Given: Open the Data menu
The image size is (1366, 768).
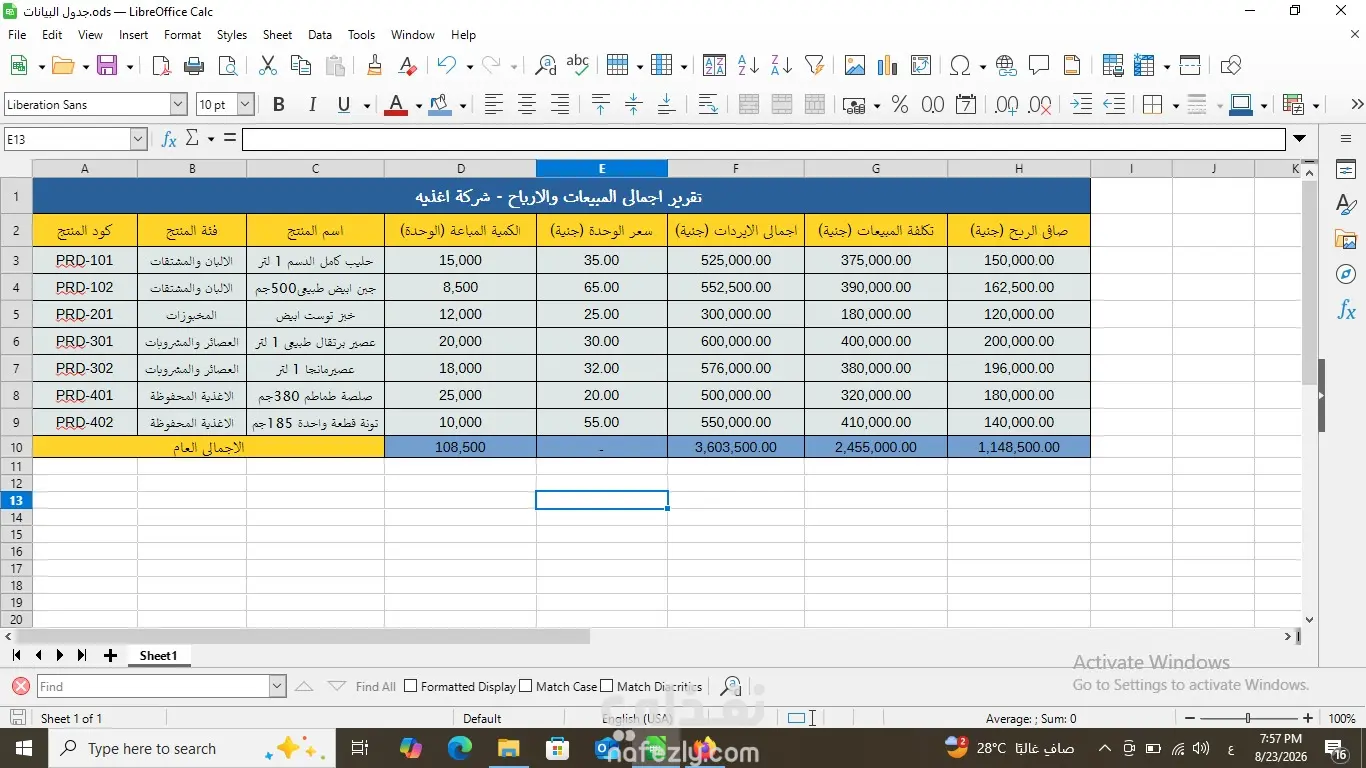Looking at the screenshot, I should coord(320,35).
